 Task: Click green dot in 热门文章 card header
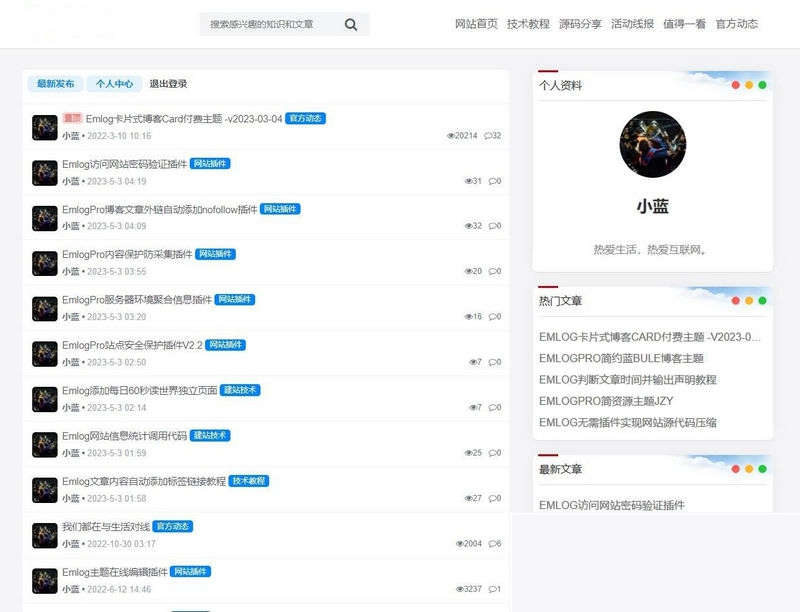click(x=762, y=300)
